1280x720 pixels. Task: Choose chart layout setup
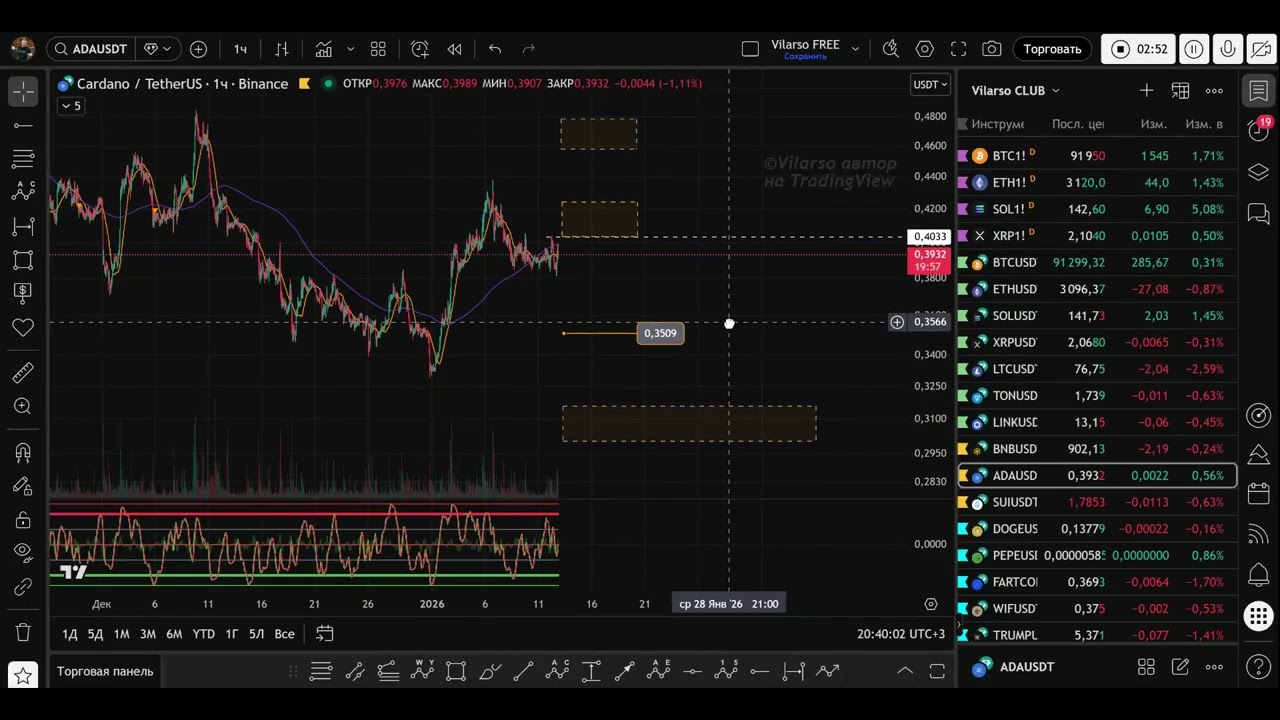point(750,49)
